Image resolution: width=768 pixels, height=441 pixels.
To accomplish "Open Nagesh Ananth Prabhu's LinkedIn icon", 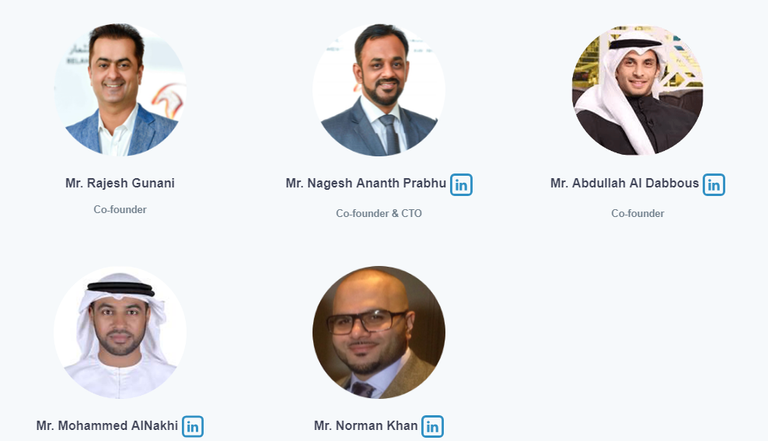I will coord(461,185).
